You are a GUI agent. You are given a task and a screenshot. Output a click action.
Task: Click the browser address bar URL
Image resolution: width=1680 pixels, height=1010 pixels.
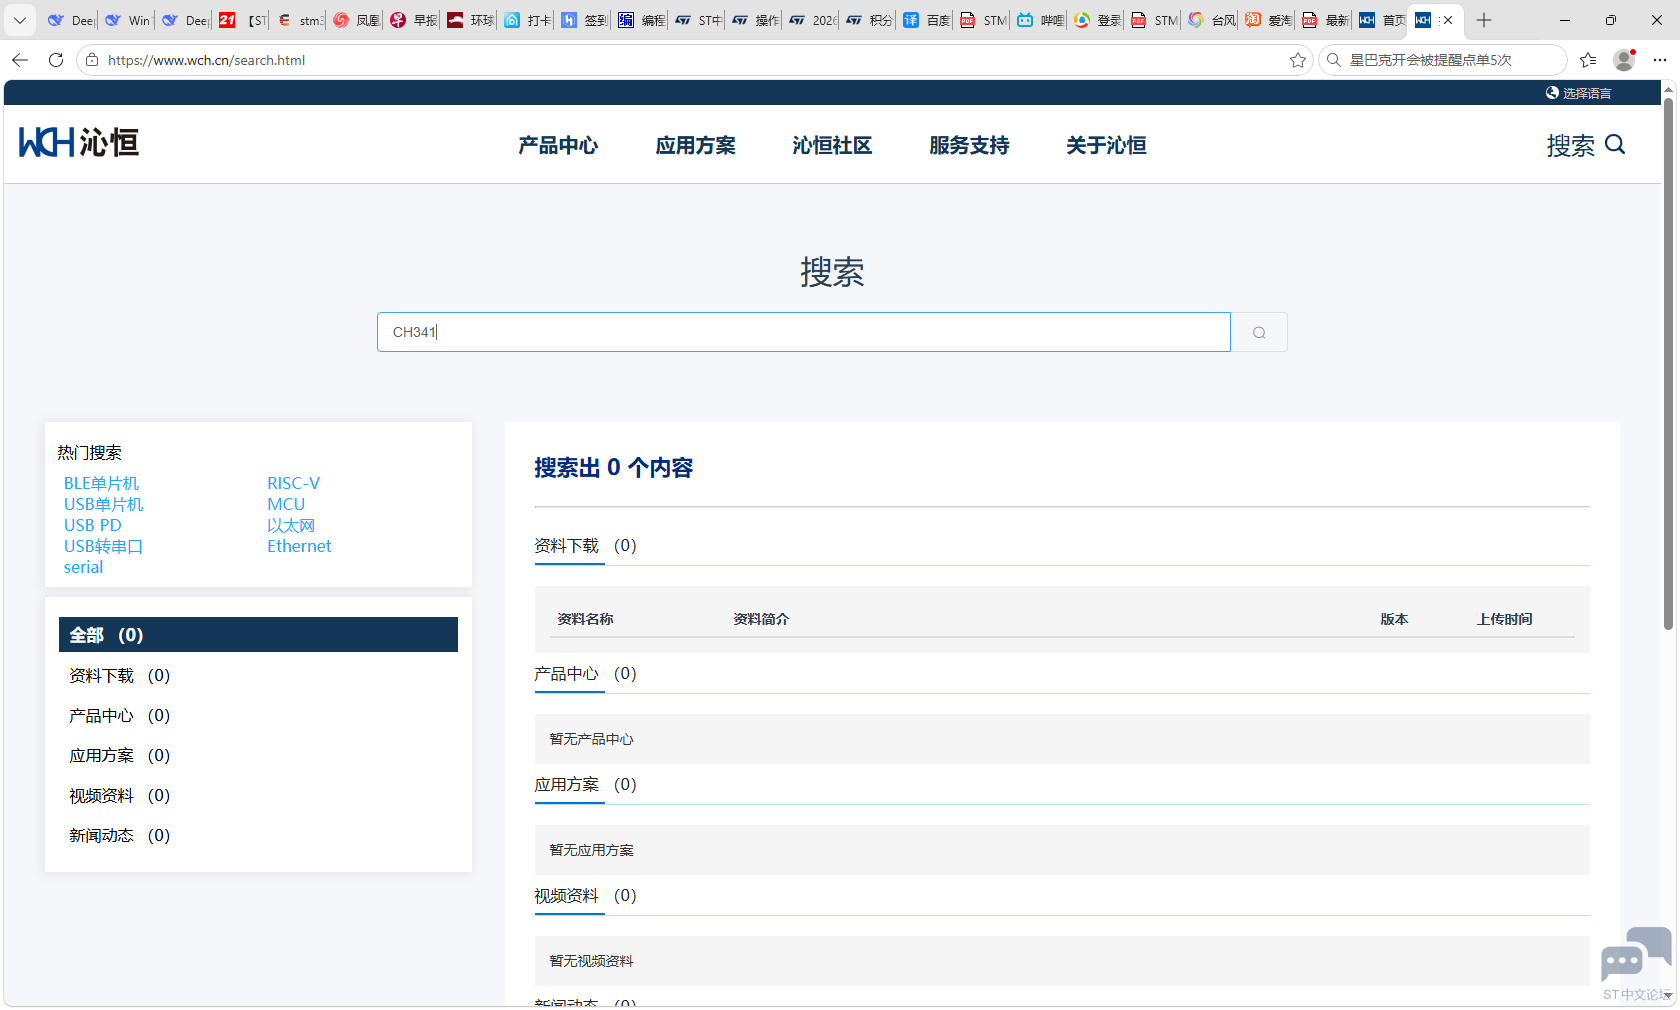(206, 60)
